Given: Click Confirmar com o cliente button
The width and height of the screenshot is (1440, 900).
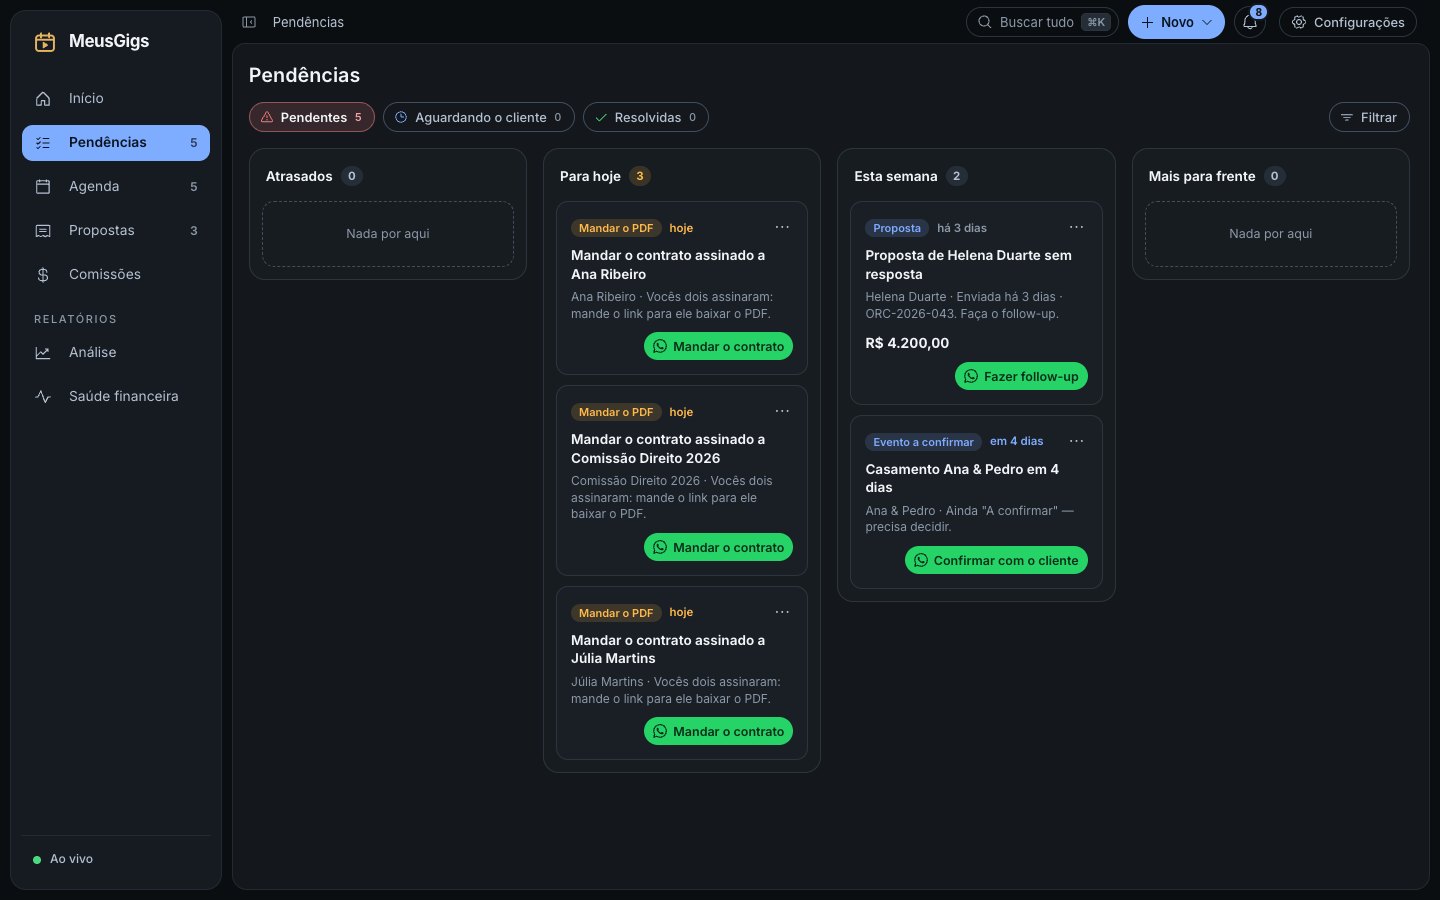Looking at the screenshot, I should 996,560.
